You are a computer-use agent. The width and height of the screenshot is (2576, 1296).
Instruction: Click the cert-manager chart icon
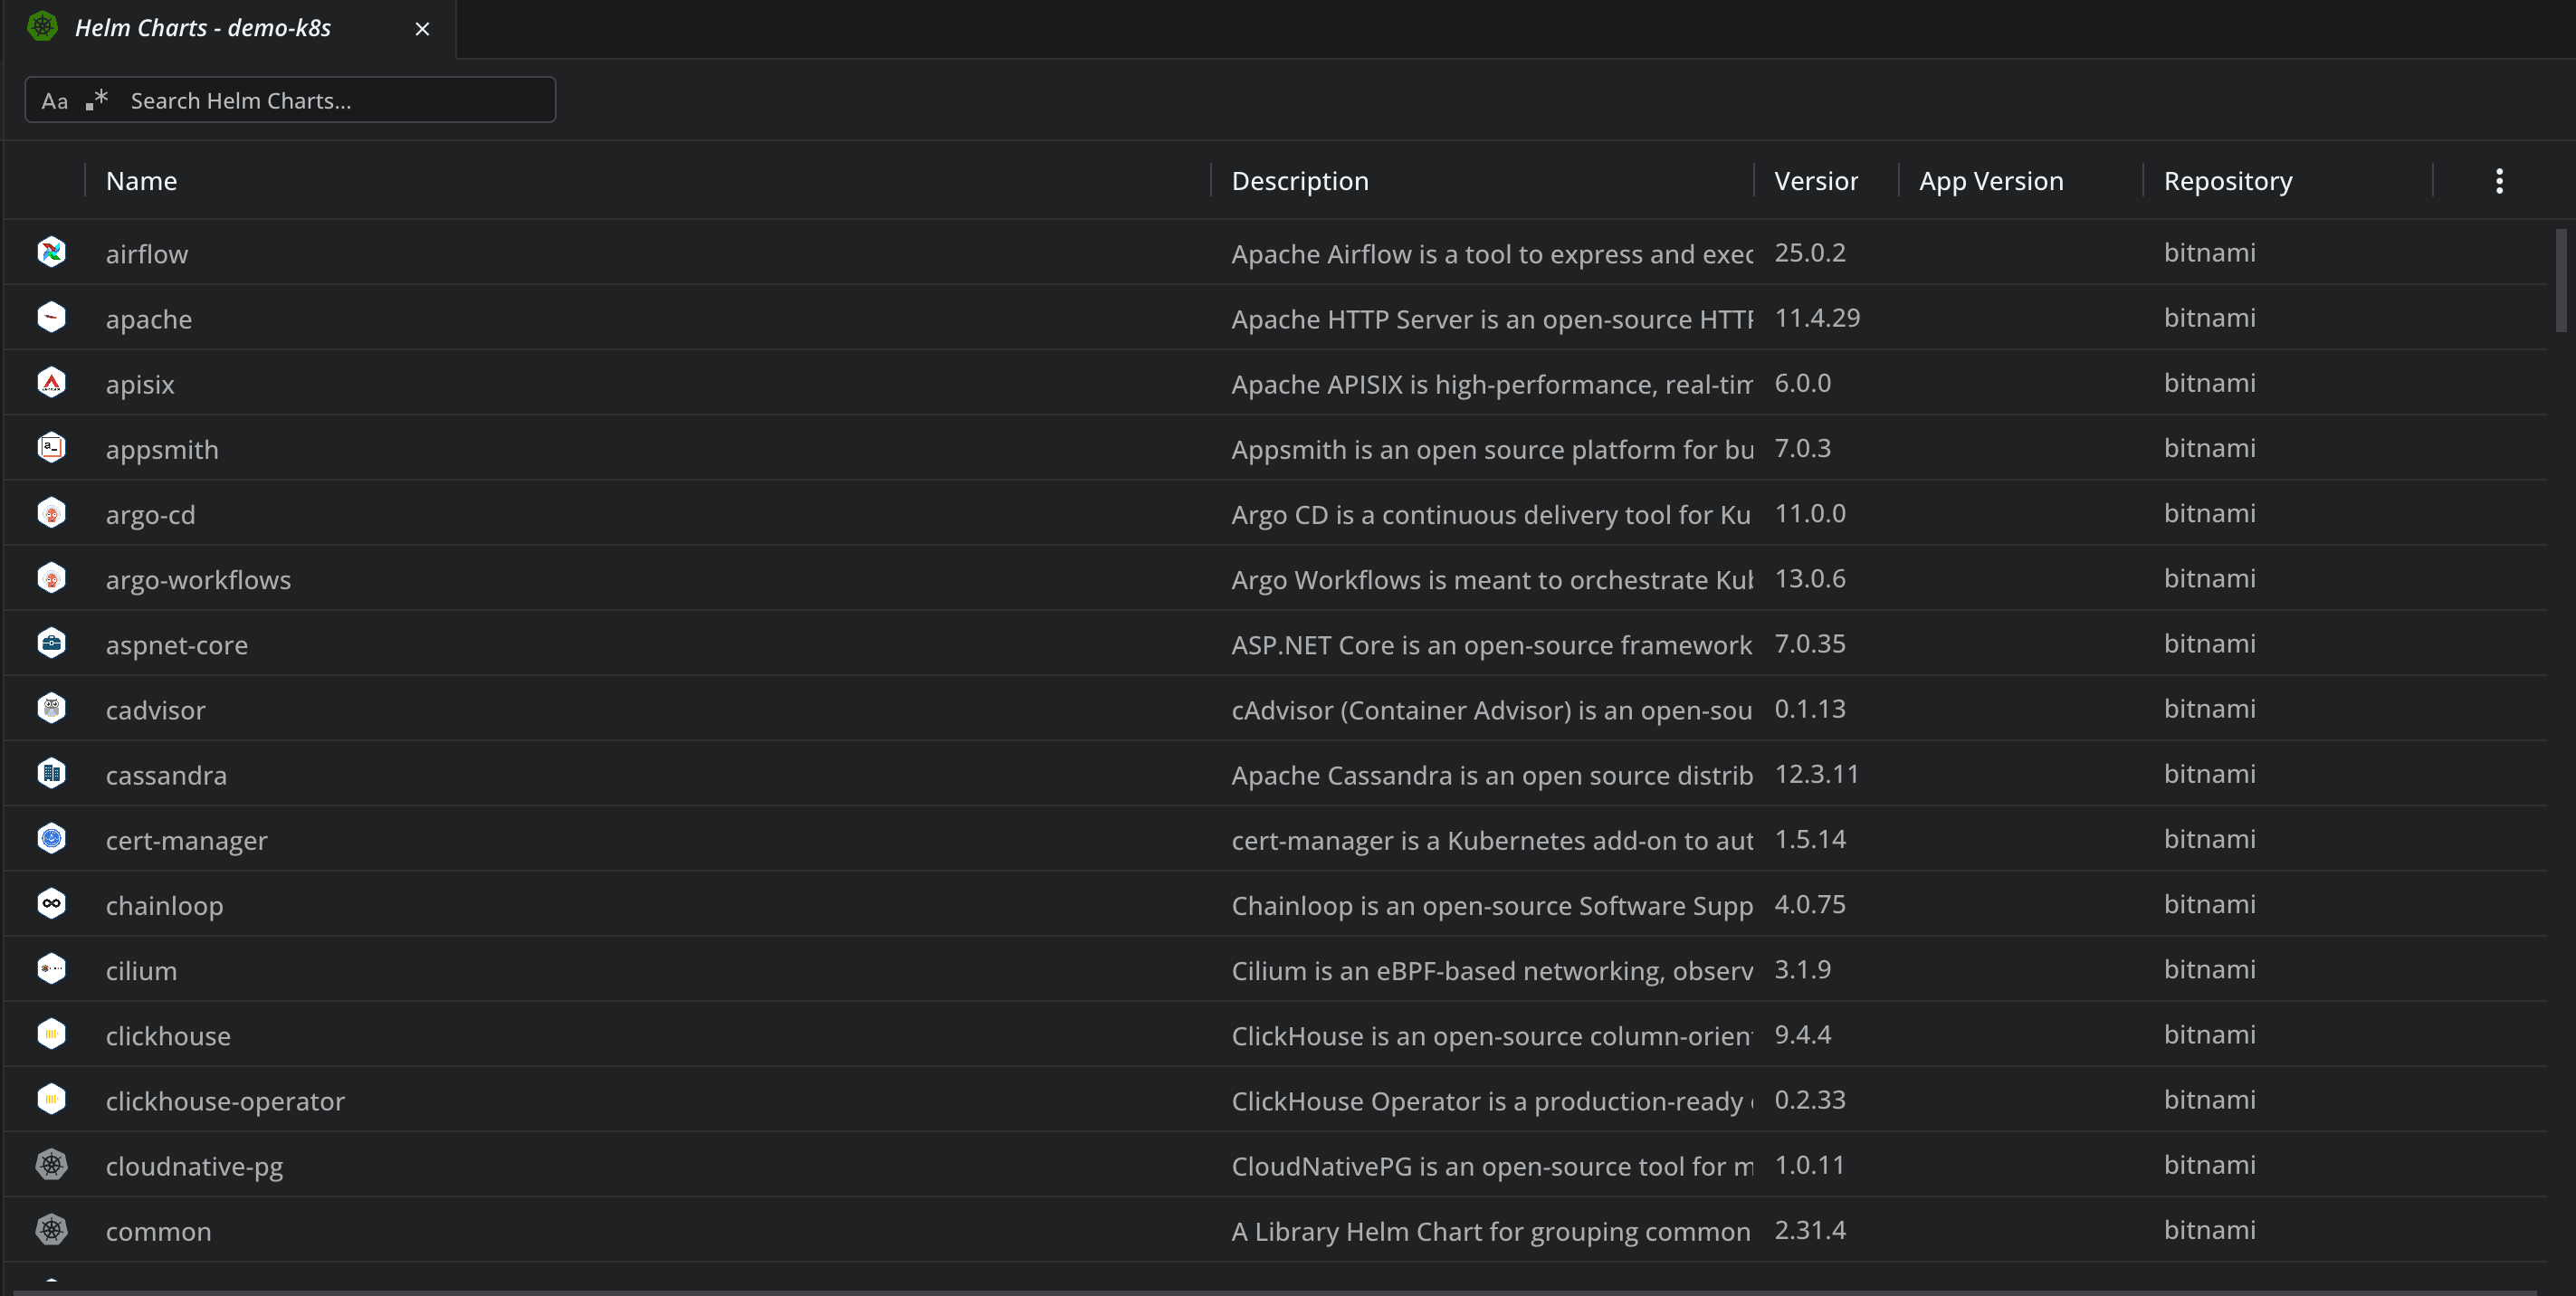coord(51,838)
